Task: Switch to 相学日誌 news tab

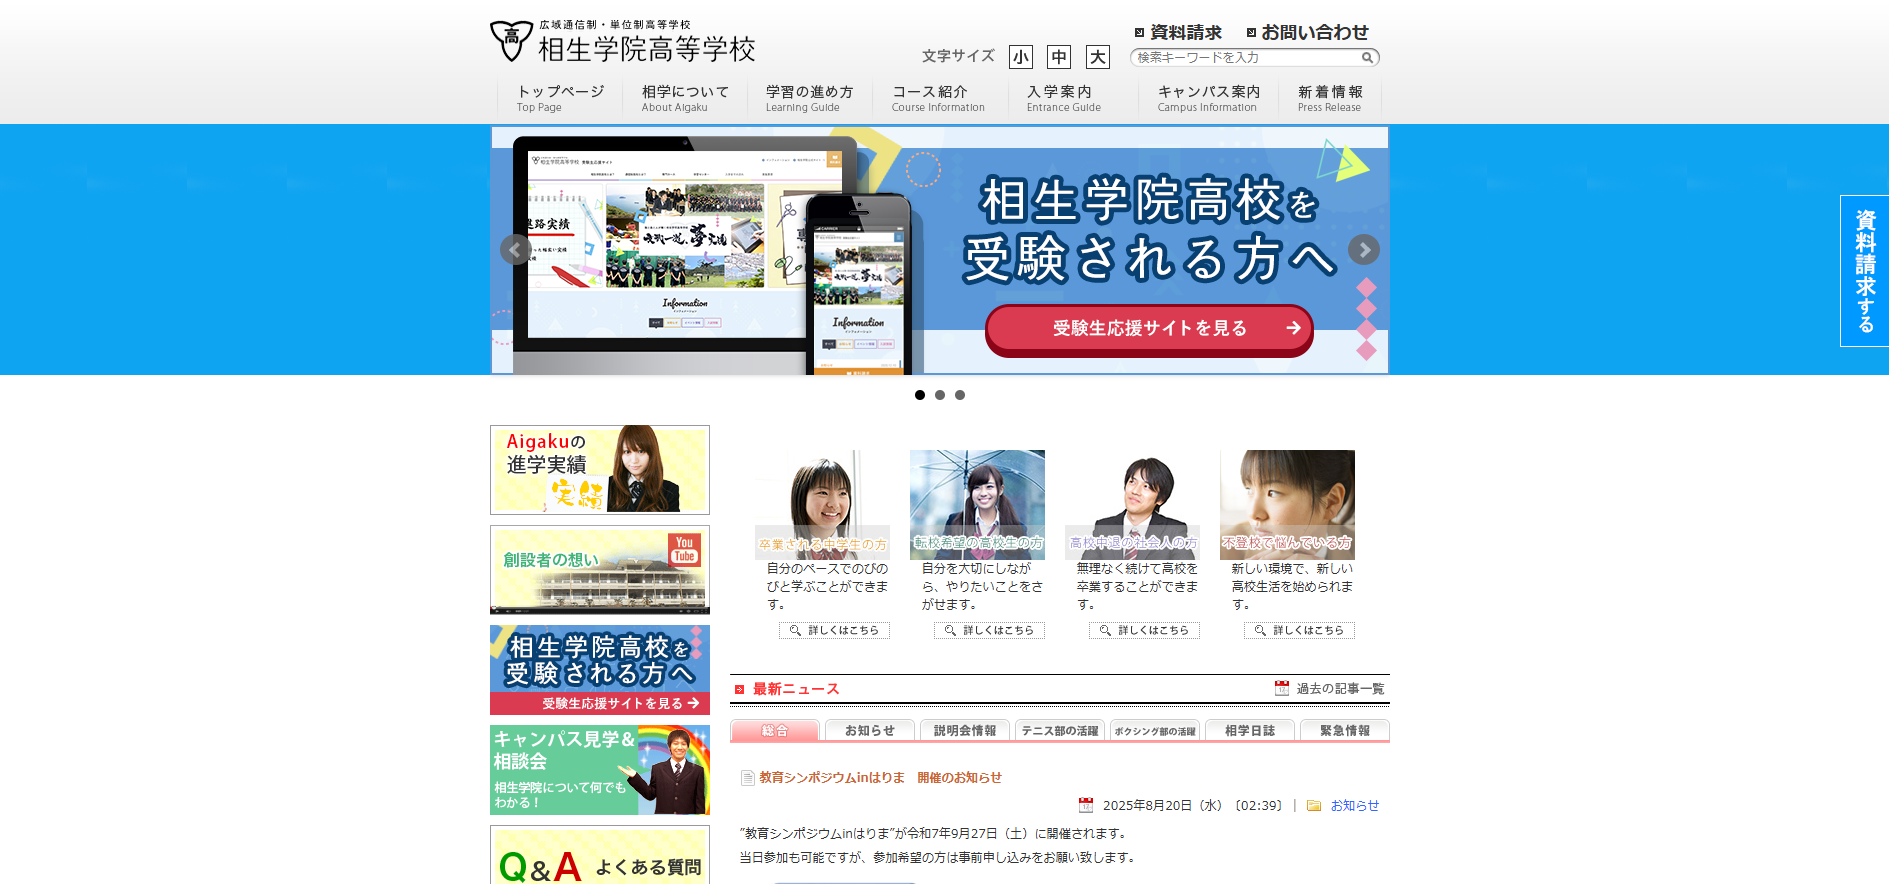Action: click(1250, 731)
